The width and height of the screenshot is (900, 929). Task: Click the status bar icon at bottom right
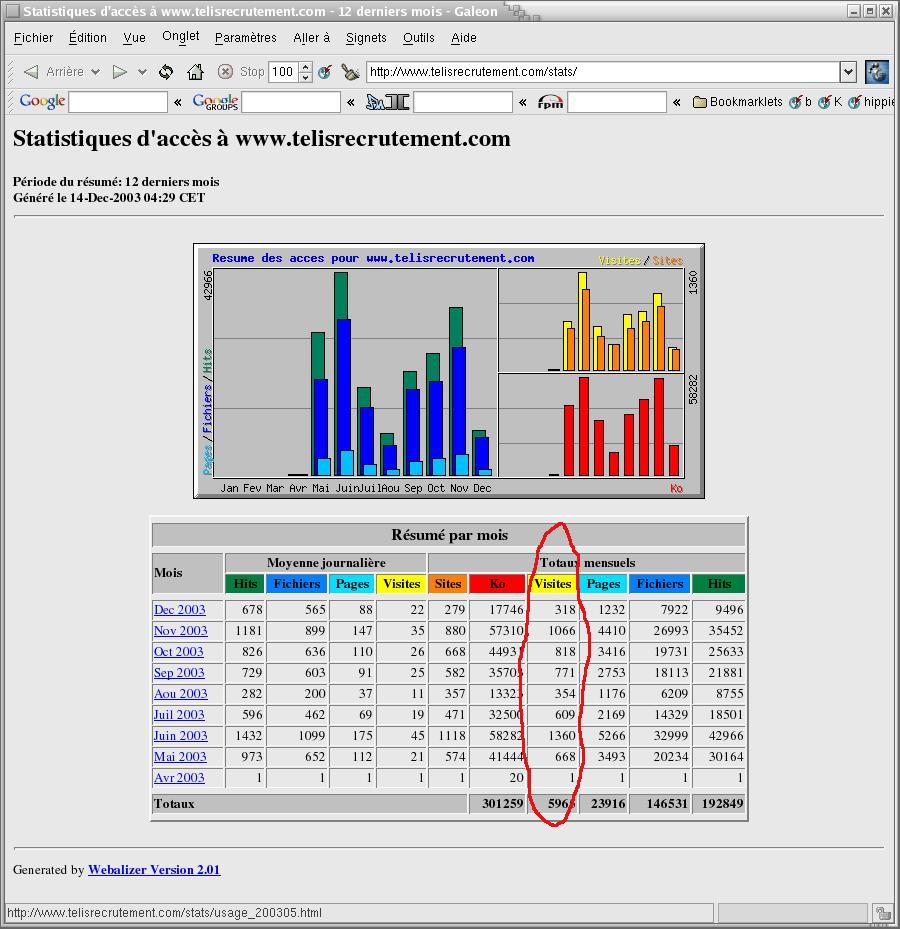(x=883, y=912)
